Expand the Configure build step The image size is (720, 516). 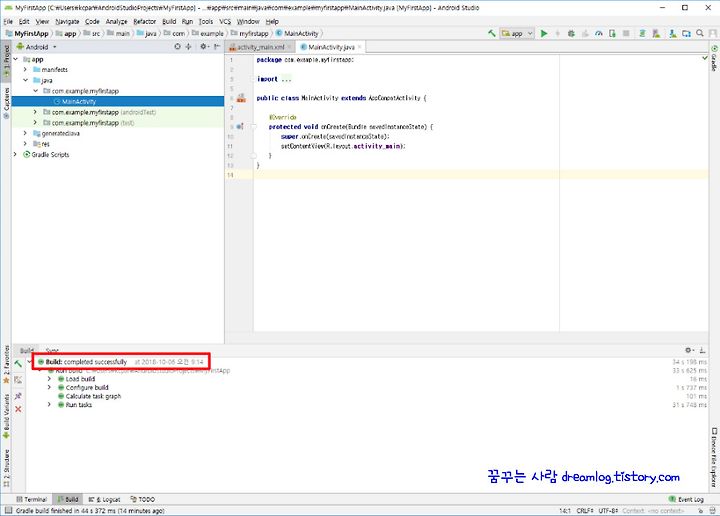pos(49,387)
